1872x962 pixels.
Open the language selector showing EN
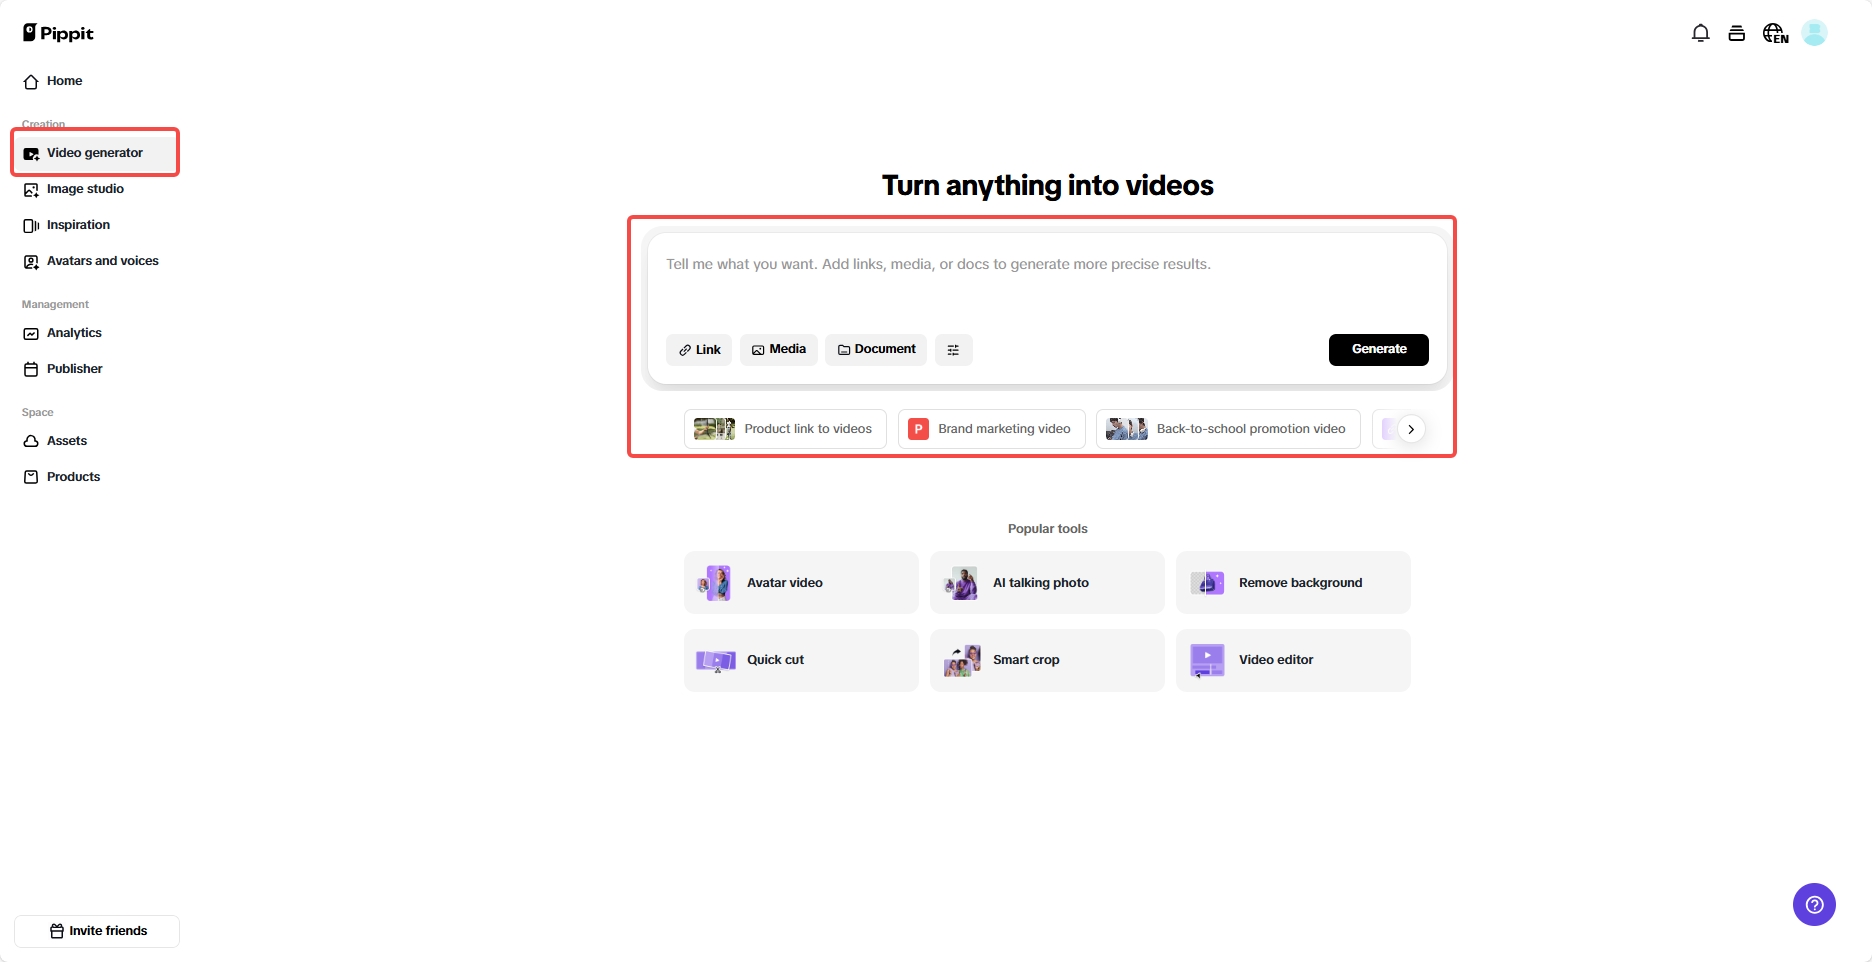click(x=1774, y=33)
